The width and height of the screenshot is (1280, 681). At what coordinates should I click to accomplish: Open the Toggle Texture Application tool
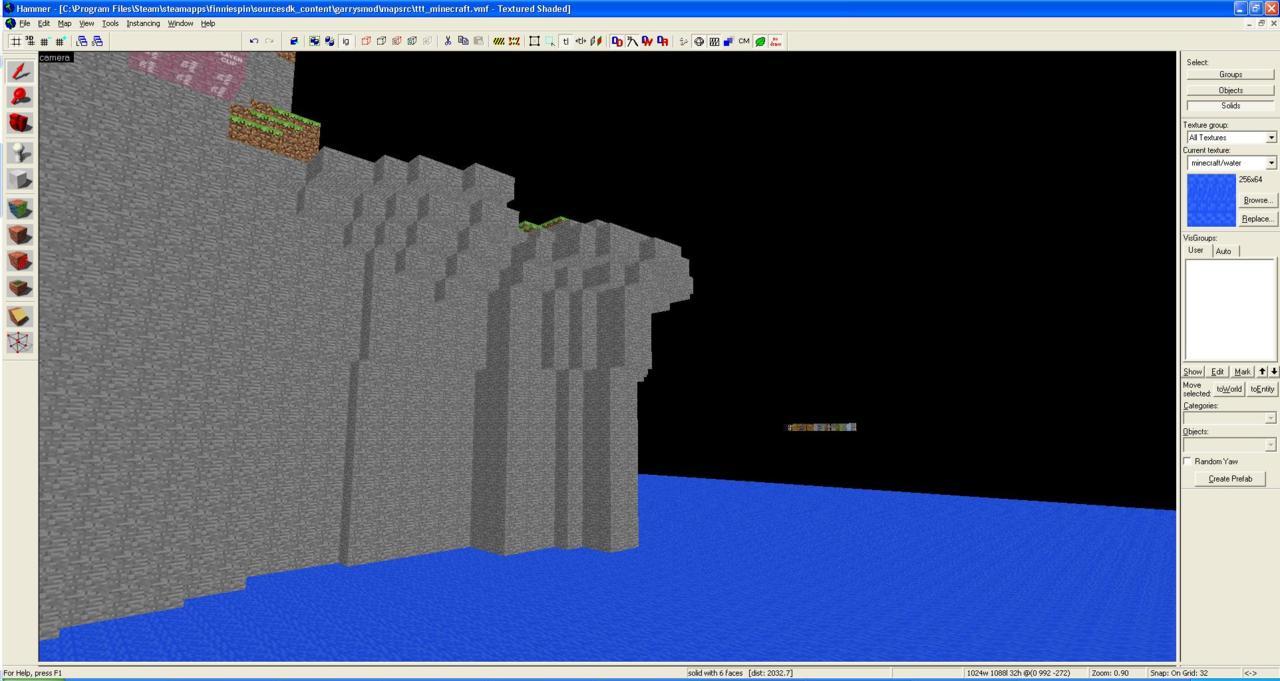20,209
